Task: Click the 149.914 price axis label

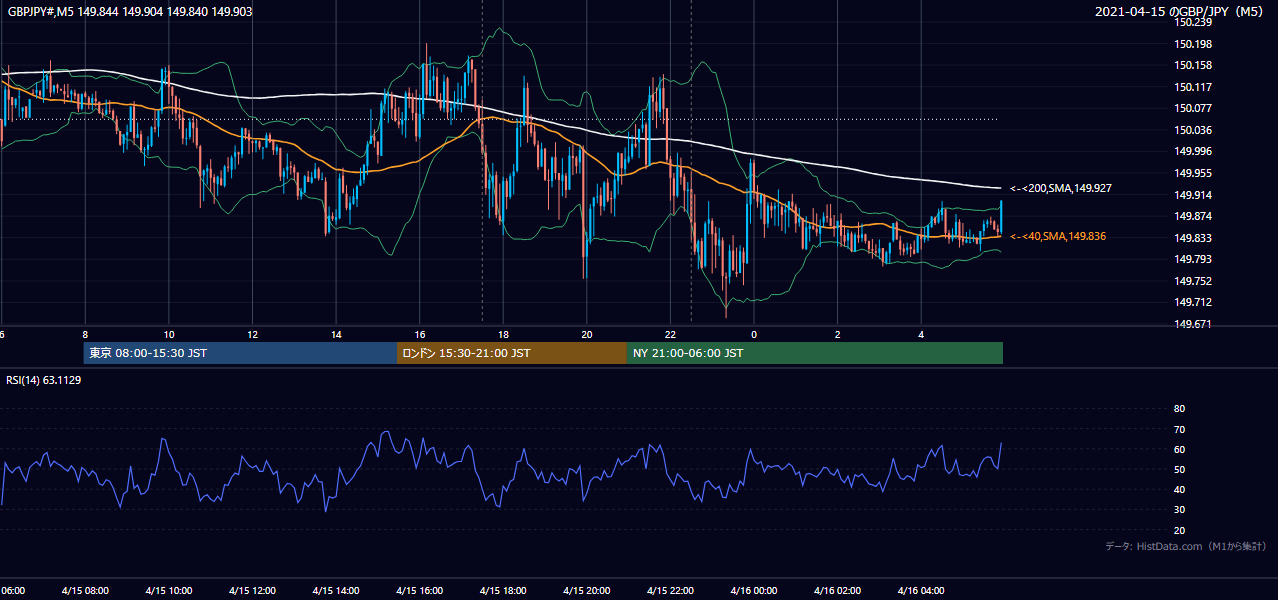Action: pos(1194,195)
